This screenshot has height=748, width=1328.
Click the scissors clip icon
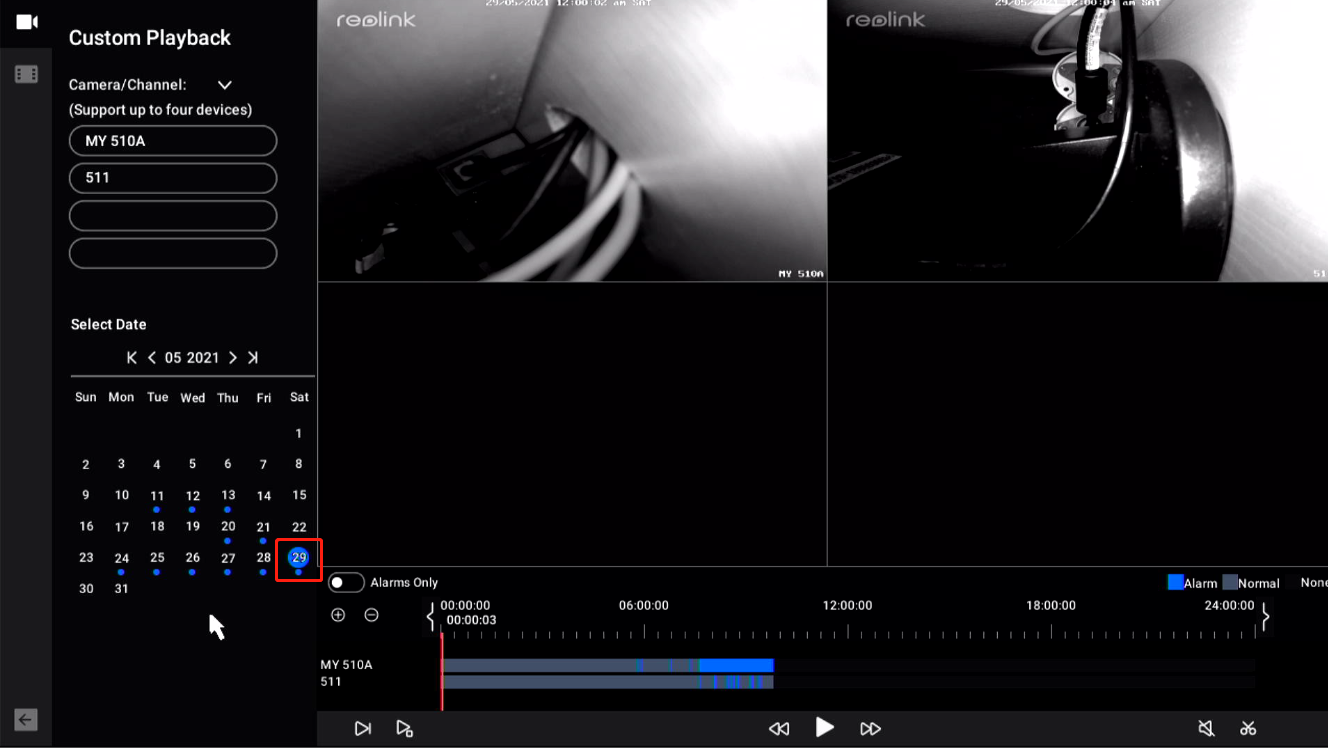(1248, 728)
